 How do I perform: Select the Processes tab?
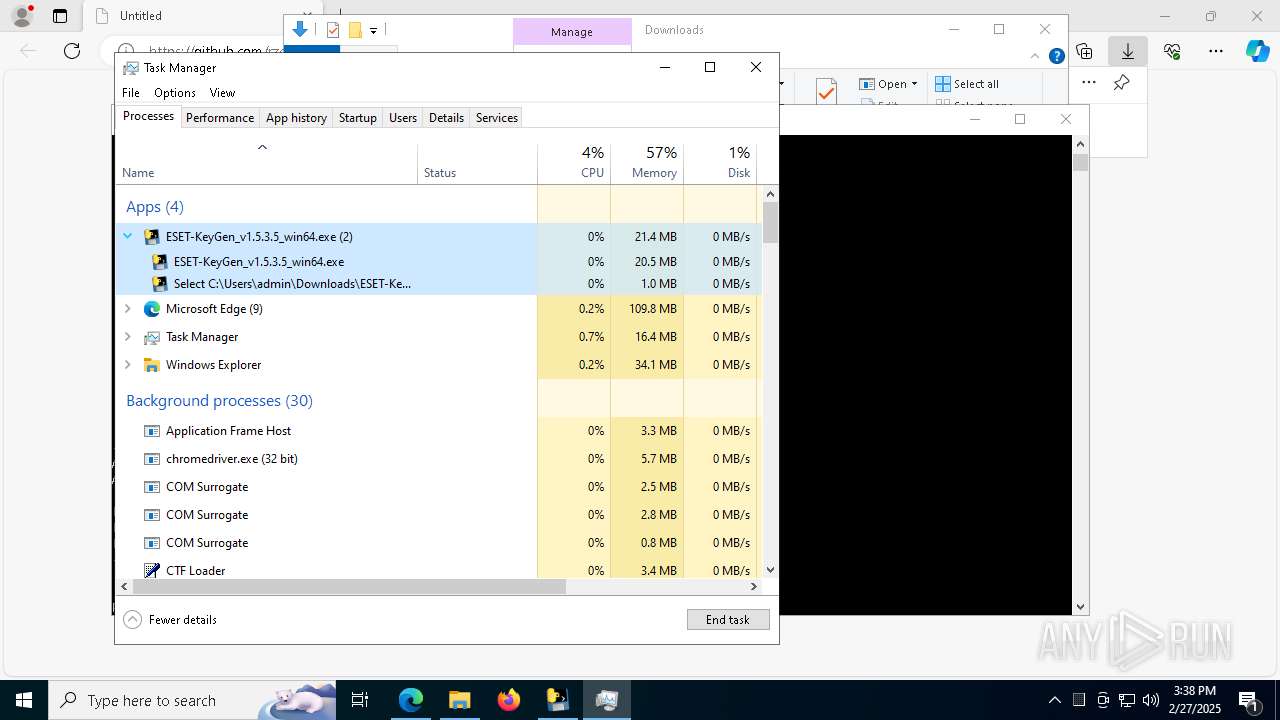click(148, 116)
